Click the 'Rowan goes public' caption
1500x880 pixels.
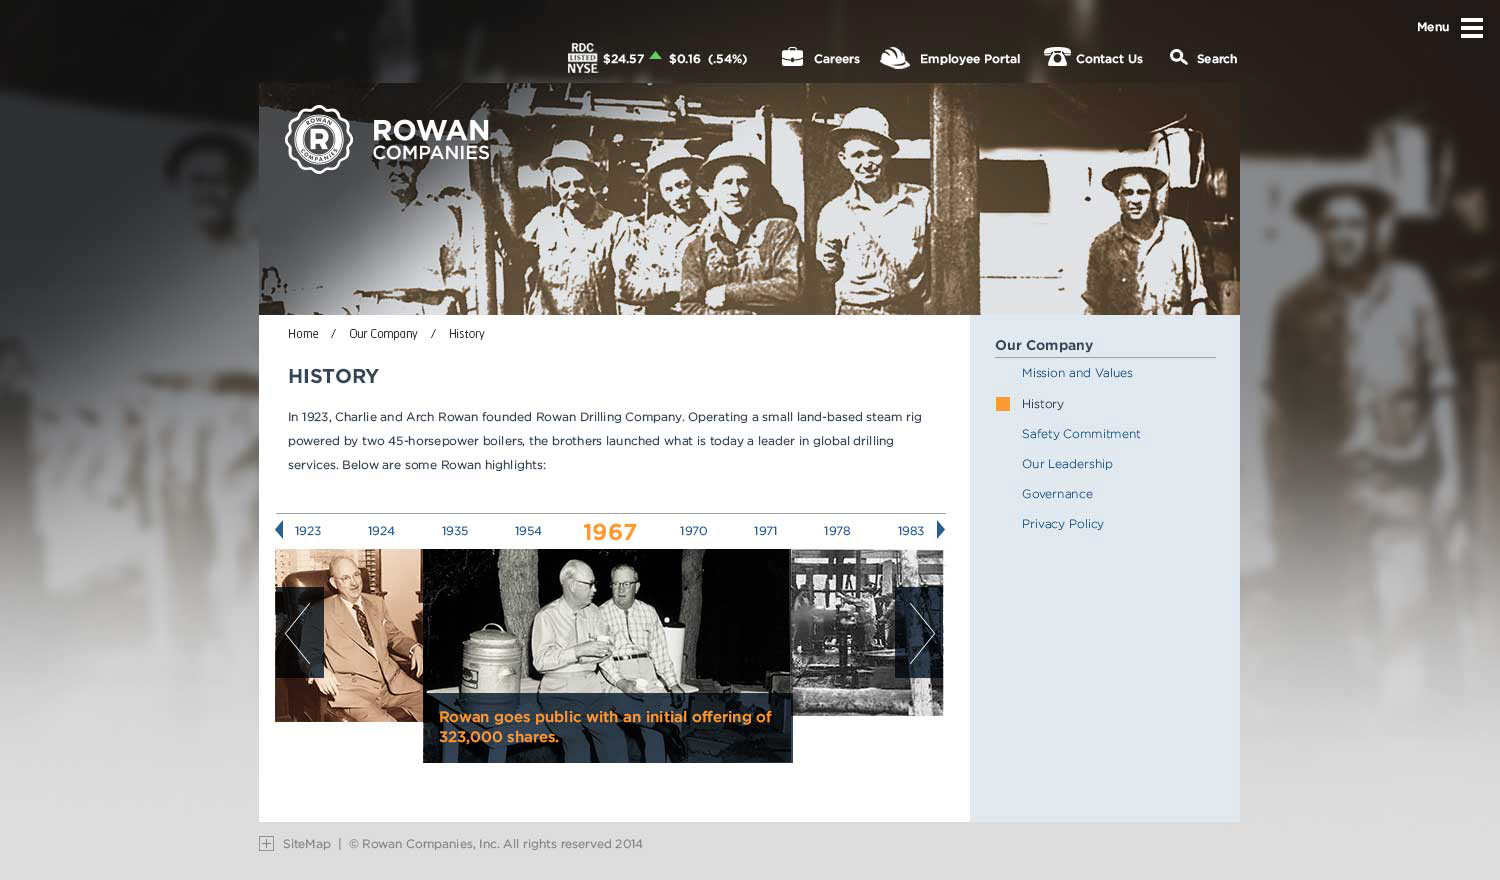[x=605, y=727]
